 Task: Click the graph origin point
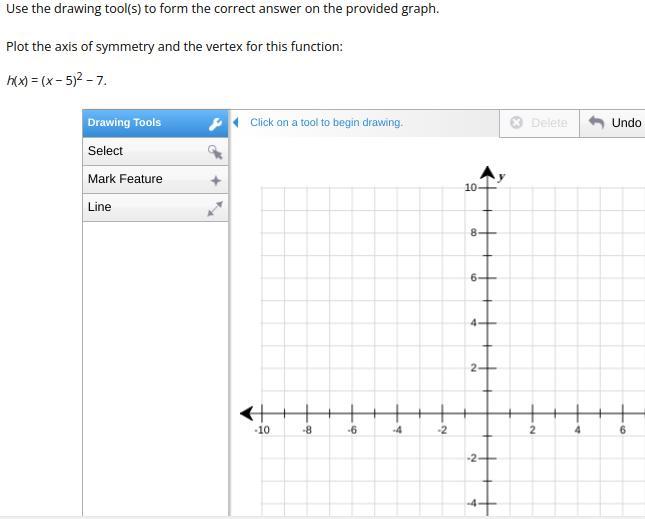coord(487,413)
